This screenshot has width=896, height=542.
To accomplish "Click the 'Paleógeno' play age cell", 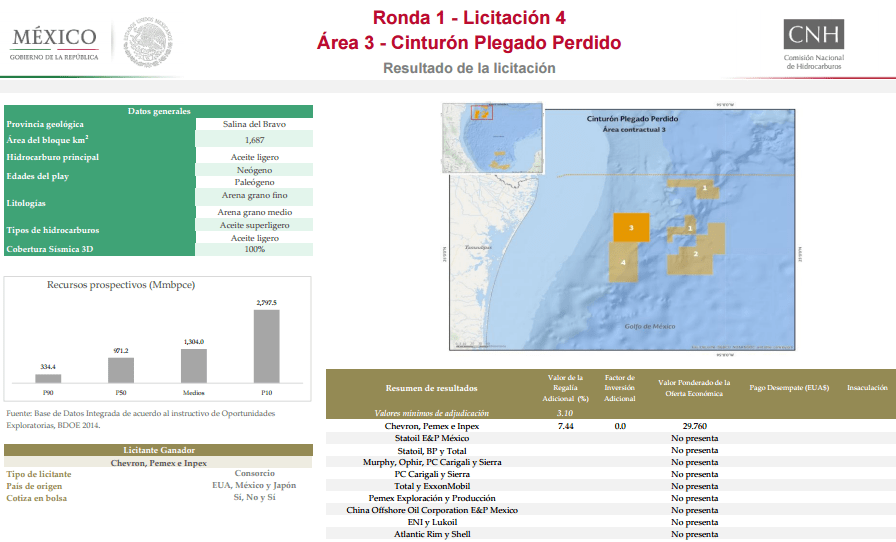I will [254, 182].
